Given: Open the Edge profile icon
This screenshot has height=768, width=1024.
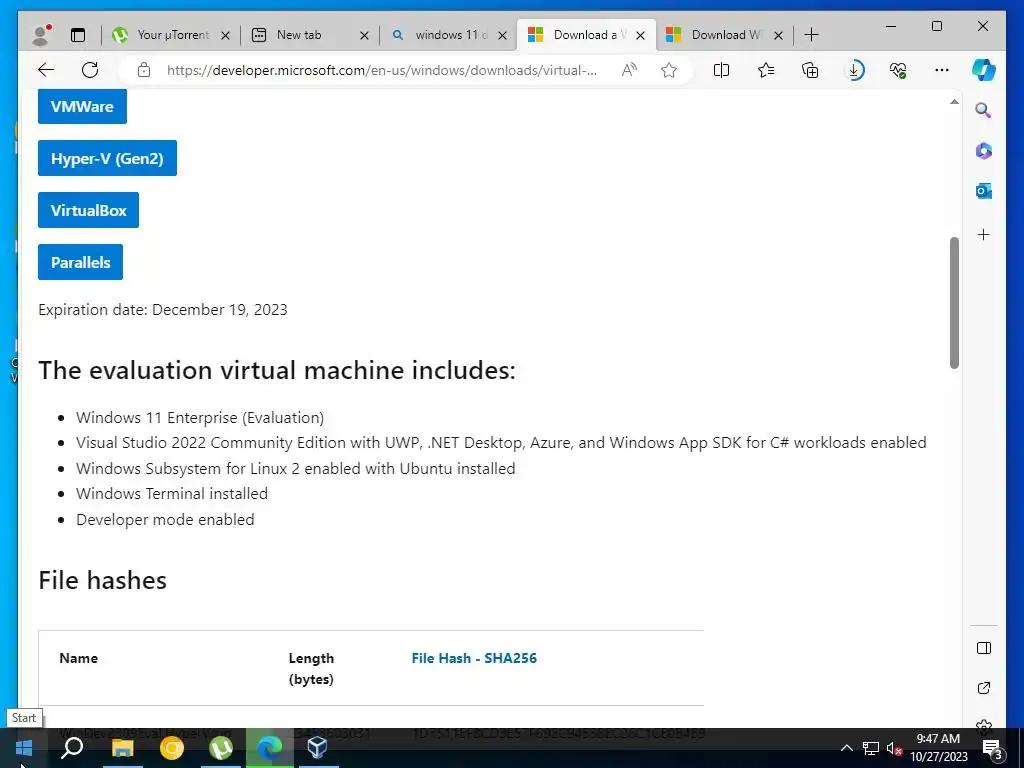Looking at the screenshot, I should [x=42, y=35].
